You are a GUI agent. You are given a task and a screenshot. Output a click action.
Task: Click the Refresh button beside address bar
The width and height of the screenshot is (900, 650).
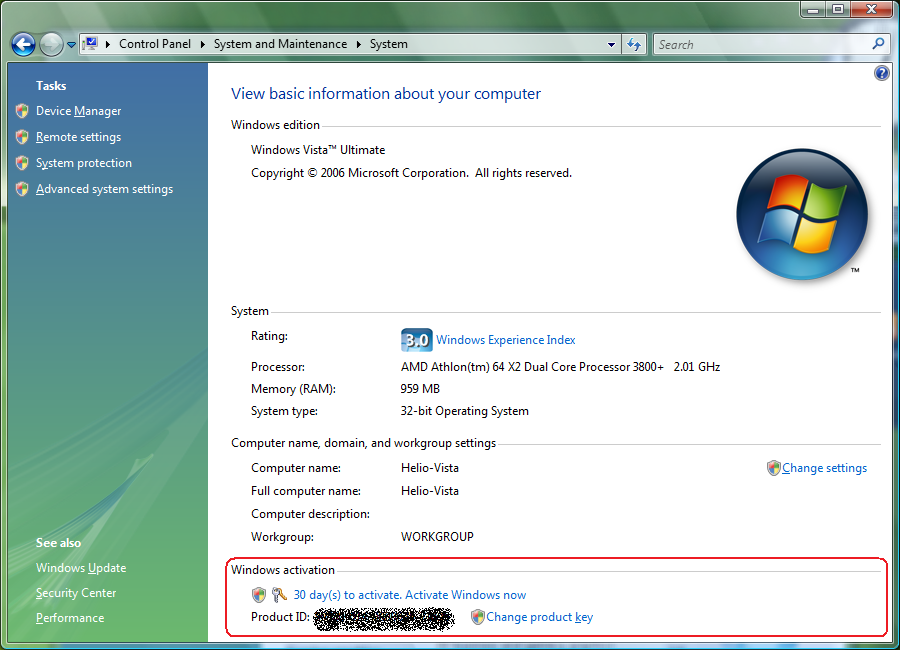634,44
